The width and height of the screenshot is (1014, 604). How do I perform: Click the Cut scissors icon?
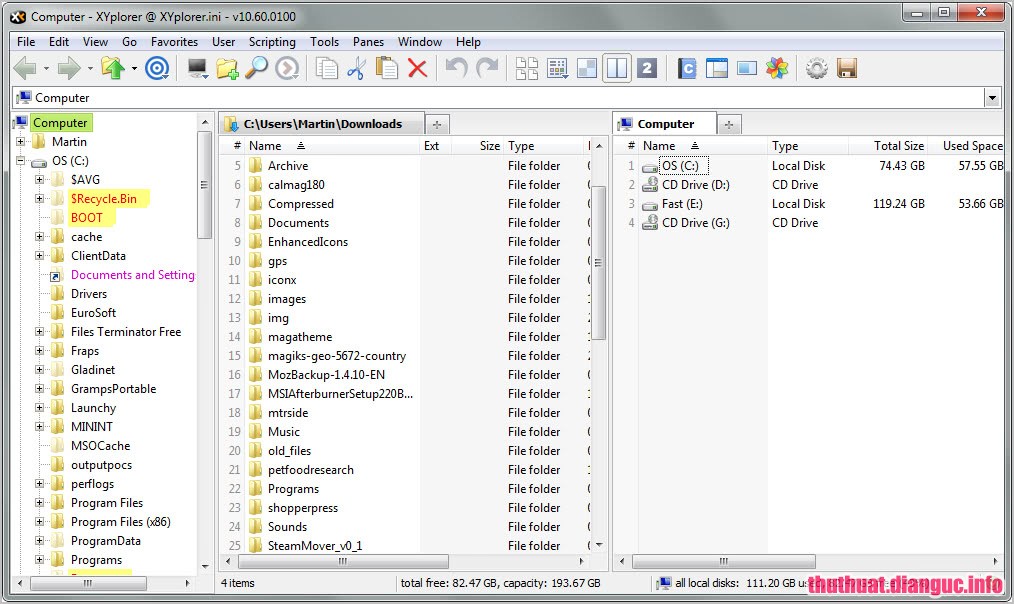click(x=356, y=68)
